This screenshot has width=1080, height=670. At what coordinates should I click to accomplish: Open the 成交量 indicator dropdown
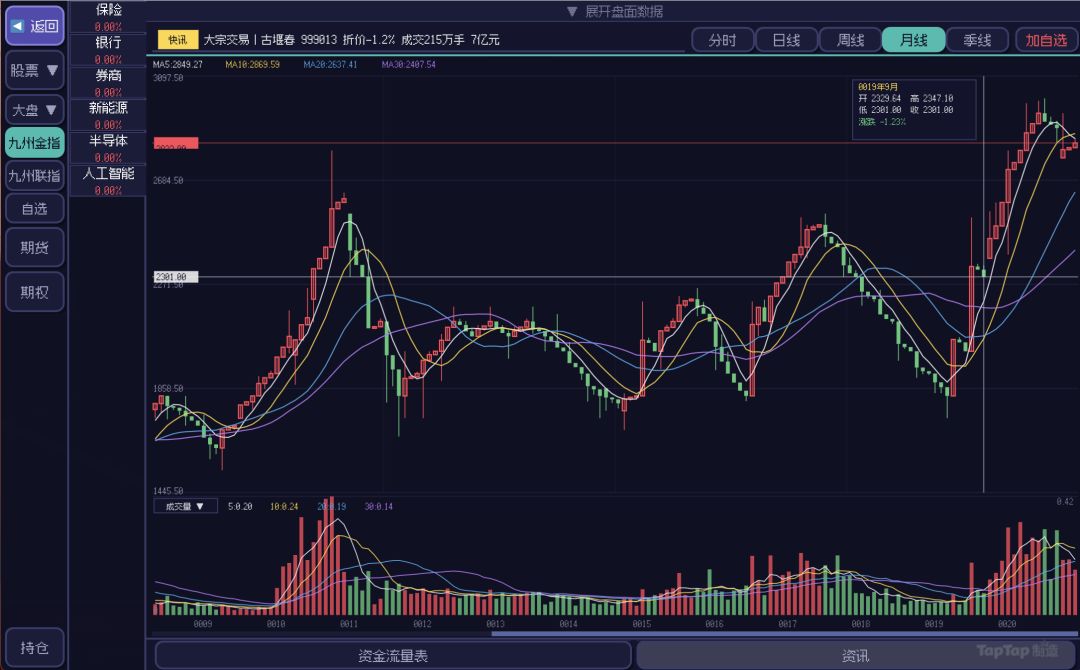click(185, 506)
